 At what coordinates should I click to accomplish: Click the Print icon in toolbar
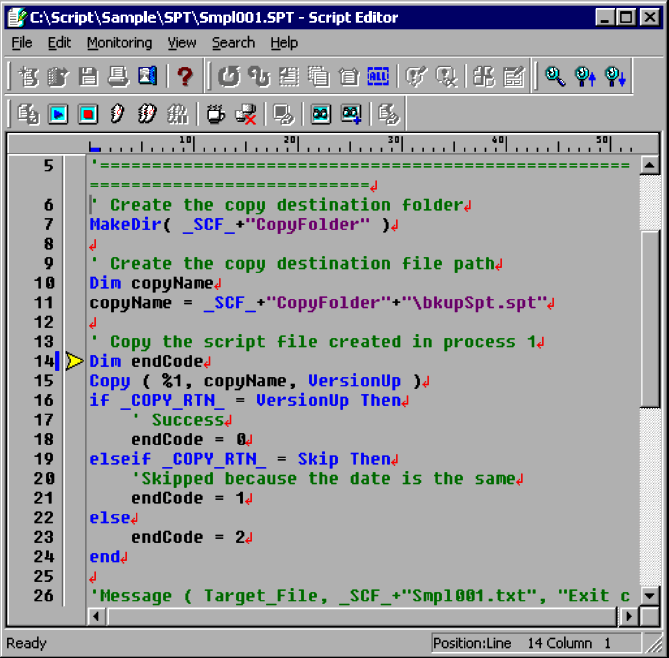click(x=118, y=76)
